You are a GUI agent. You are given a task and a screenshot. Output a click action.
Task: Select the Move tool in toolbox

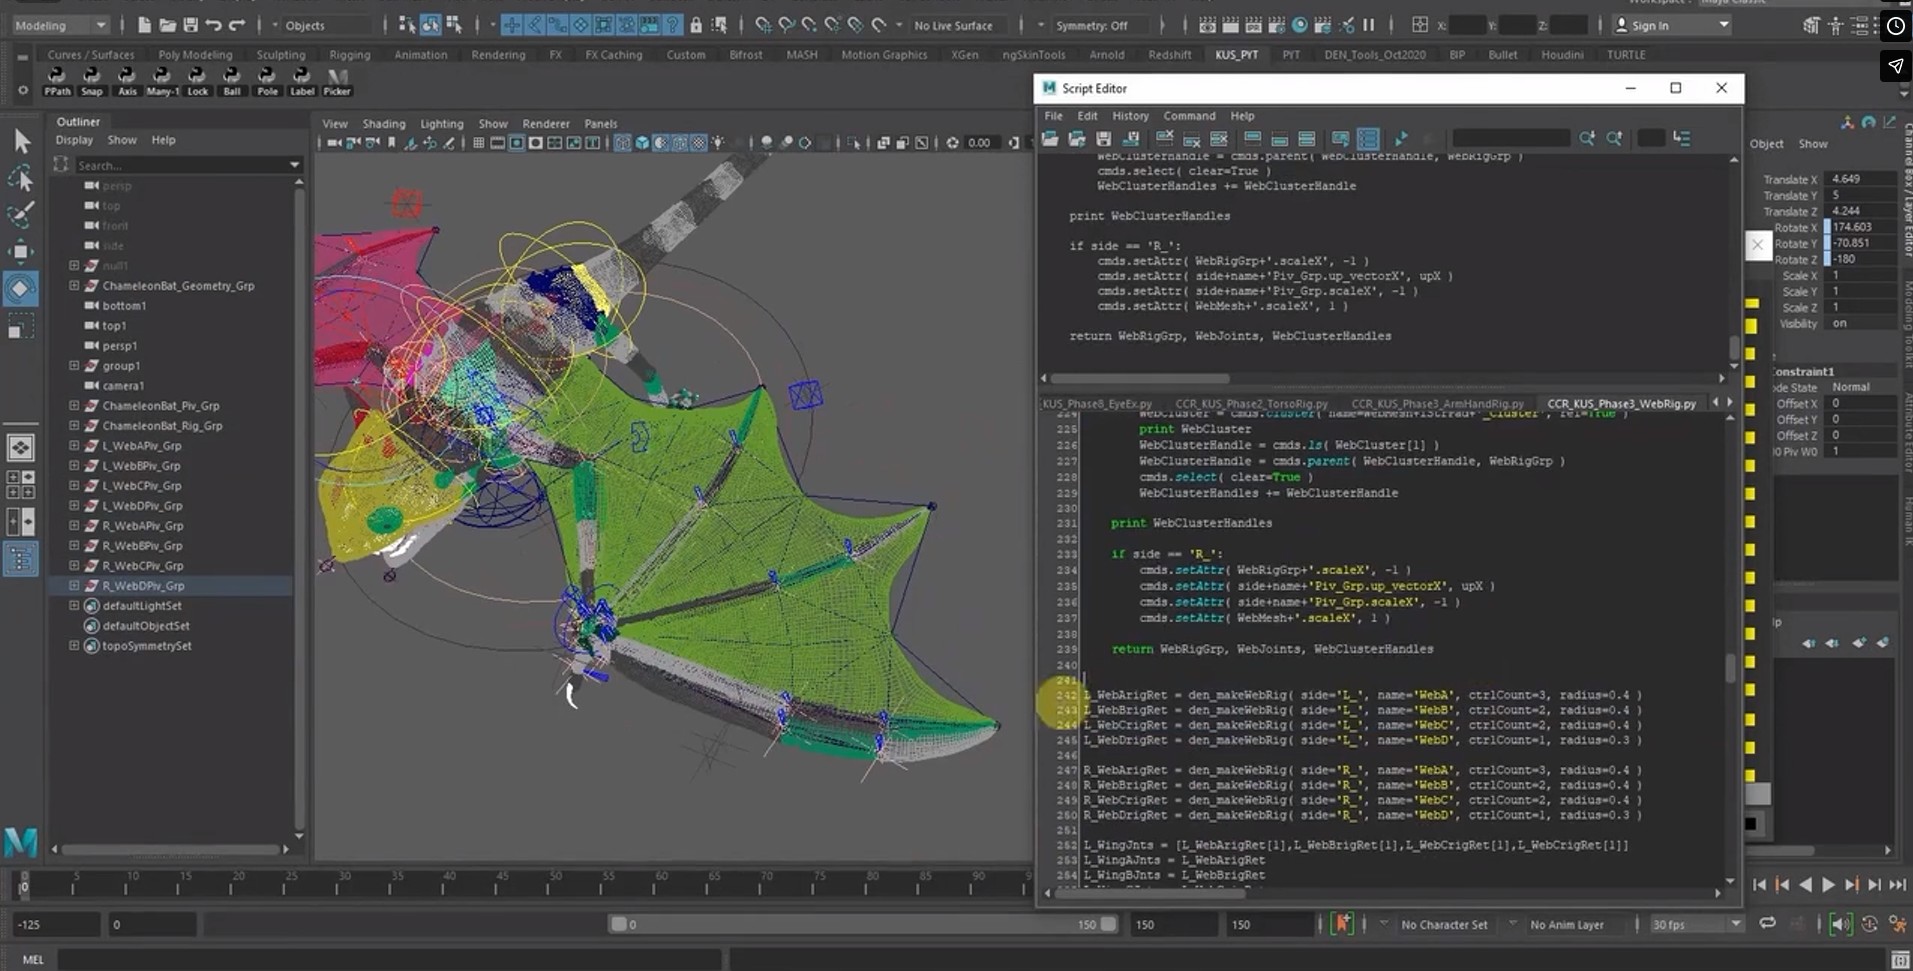pyautogui.click(x=21, y=251)
